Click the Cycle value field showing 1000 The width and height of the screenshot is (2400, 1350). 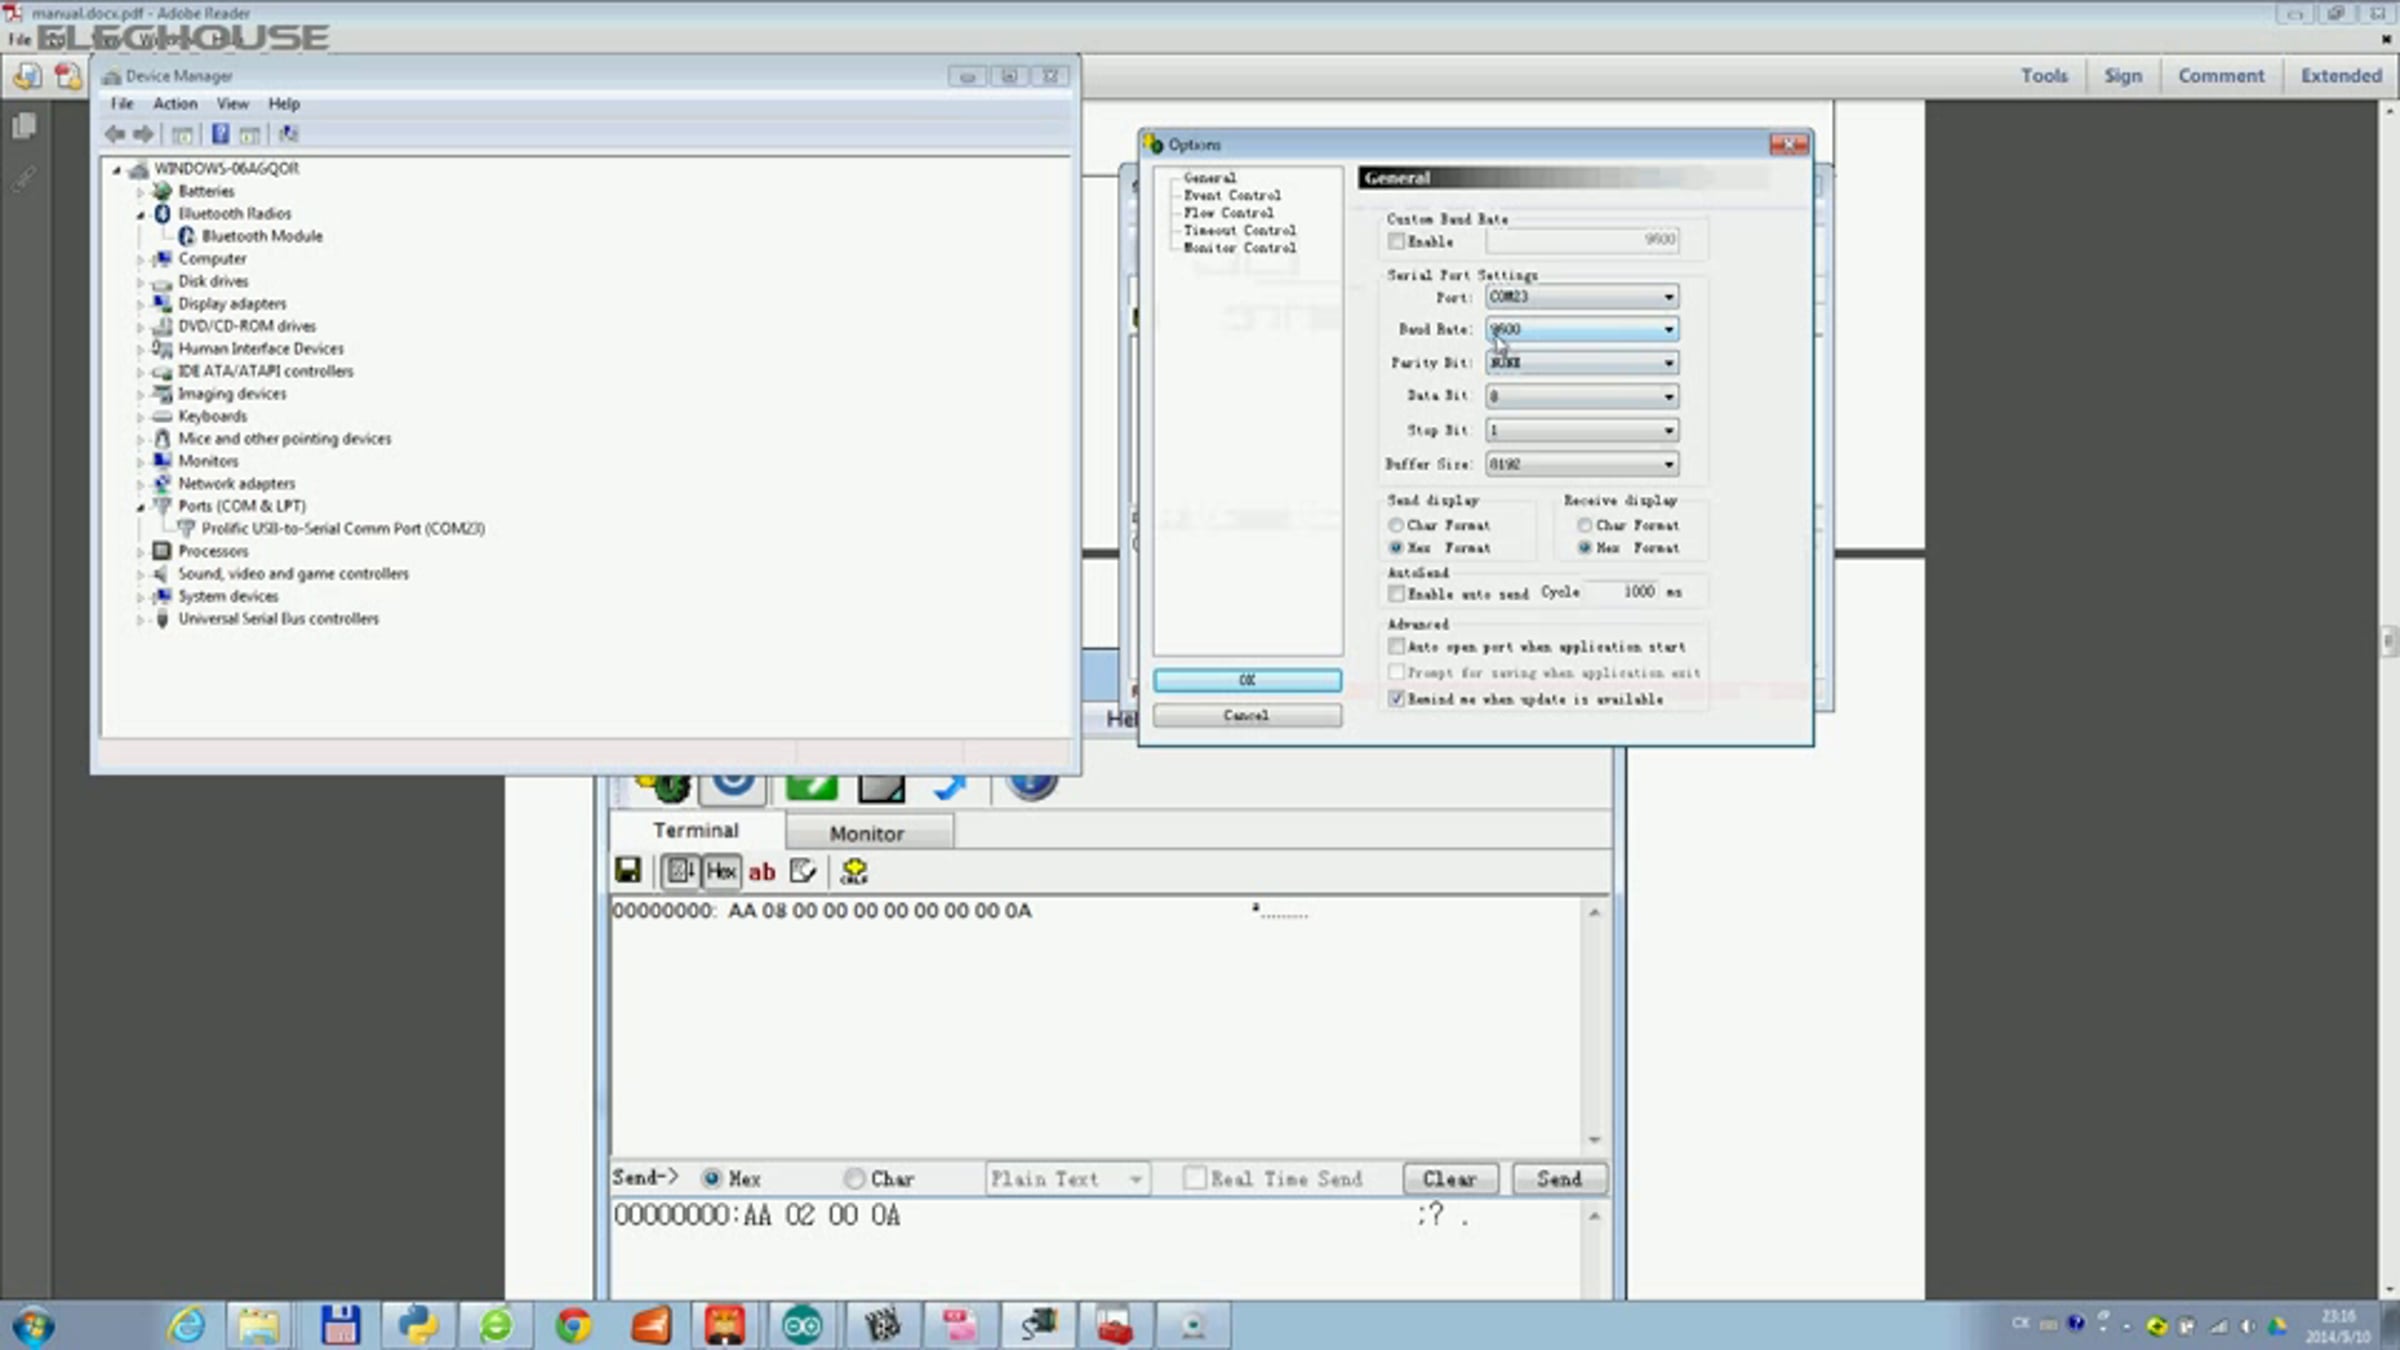(x=1622, y=592)
